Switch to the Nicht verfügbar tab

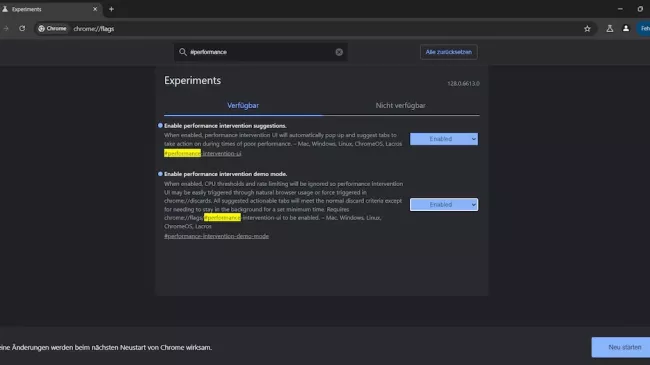[x=400, y=105]
